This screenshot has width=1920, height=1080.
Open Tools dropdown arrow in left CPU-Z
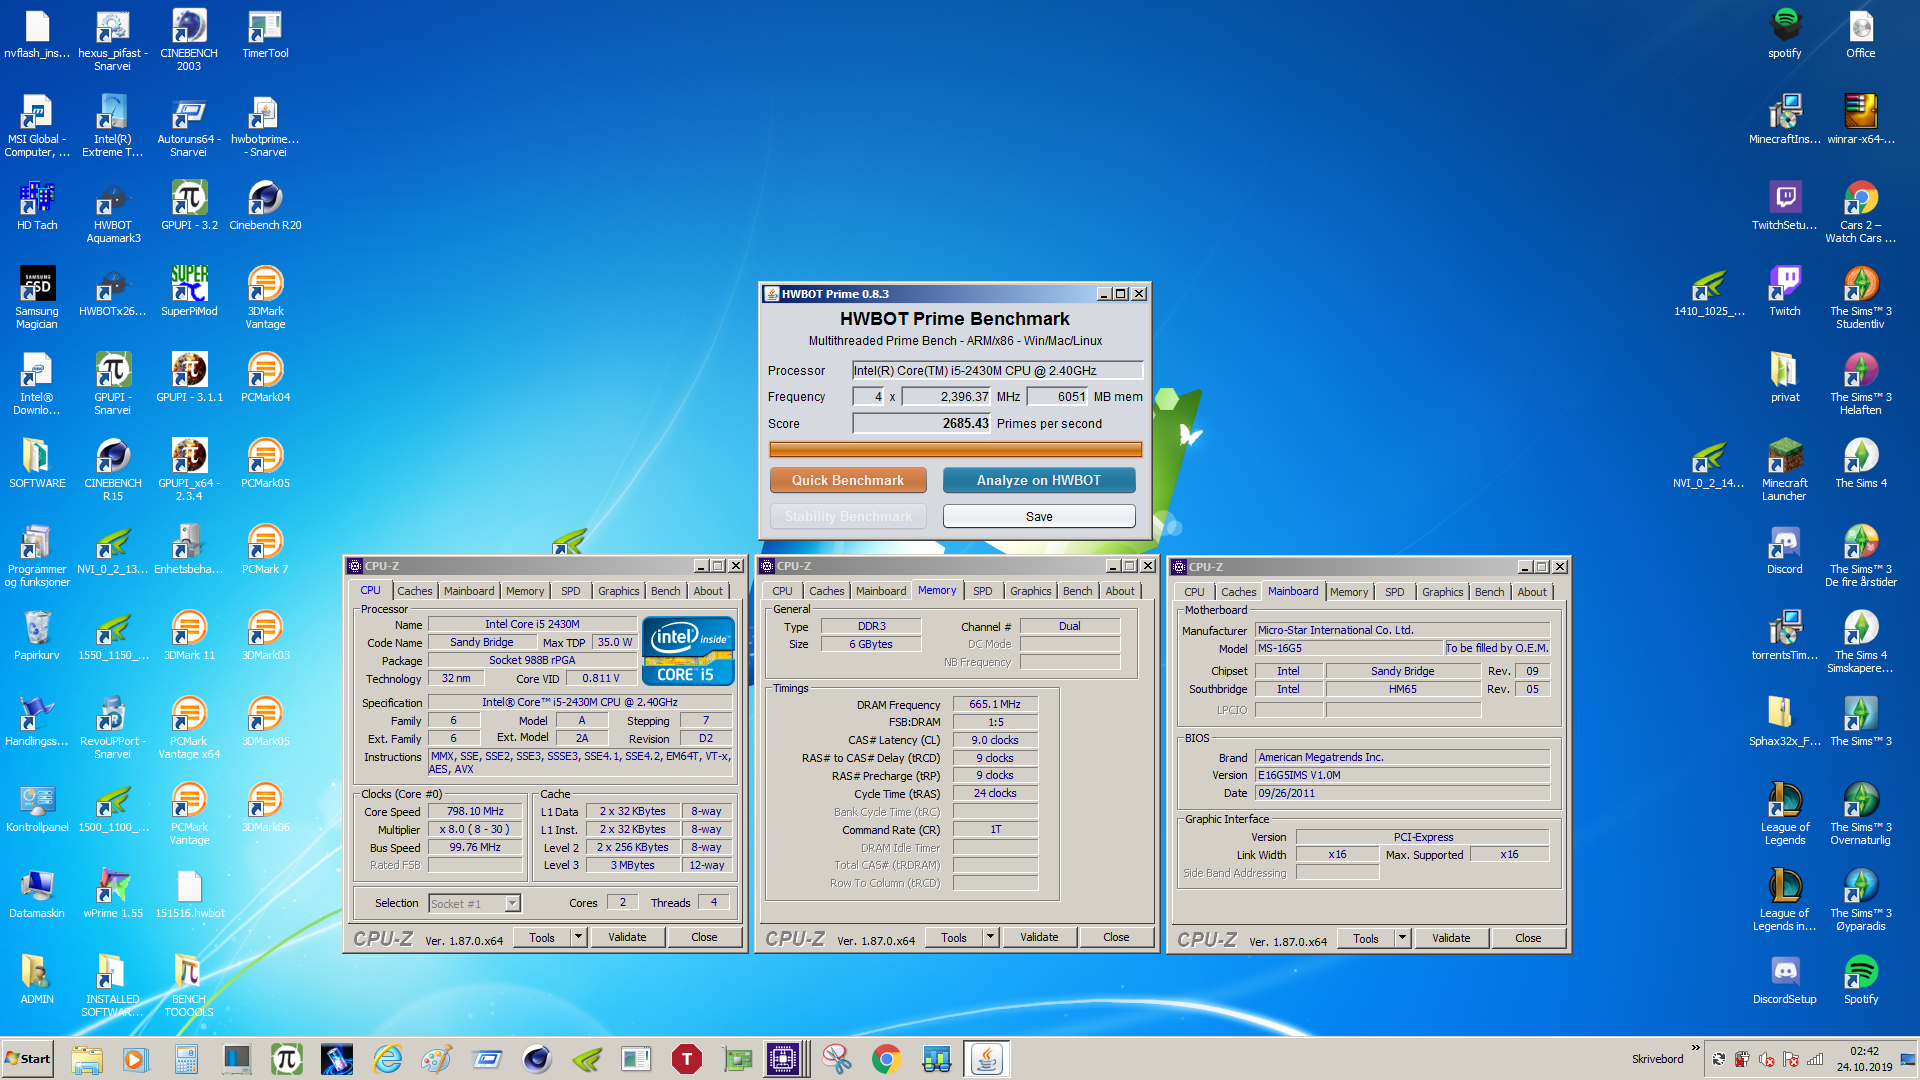[578, 937]
